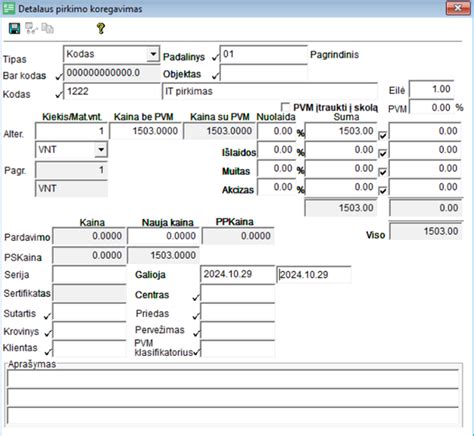Click the lookup checkmark beside Kodas field
Viewport: 474px width, 436px height.
click(59, 95)
